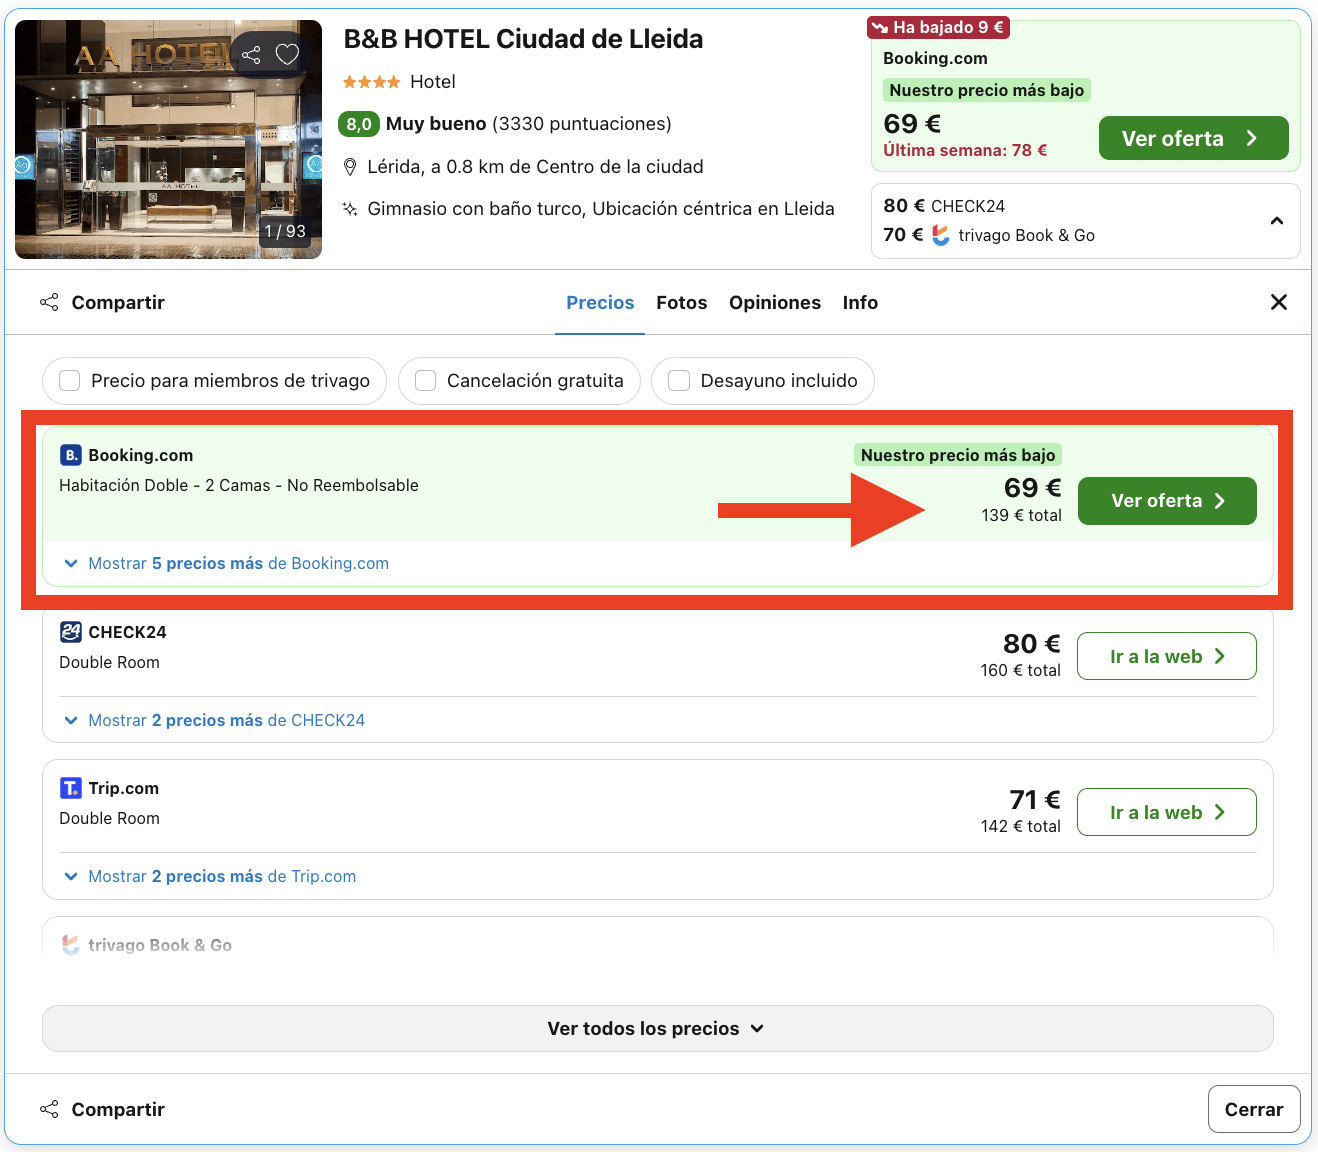1318x1152 pixels.
Task: Collapse the CHECK24 and trivago price summary box
Action: (x=1276, y=220)
